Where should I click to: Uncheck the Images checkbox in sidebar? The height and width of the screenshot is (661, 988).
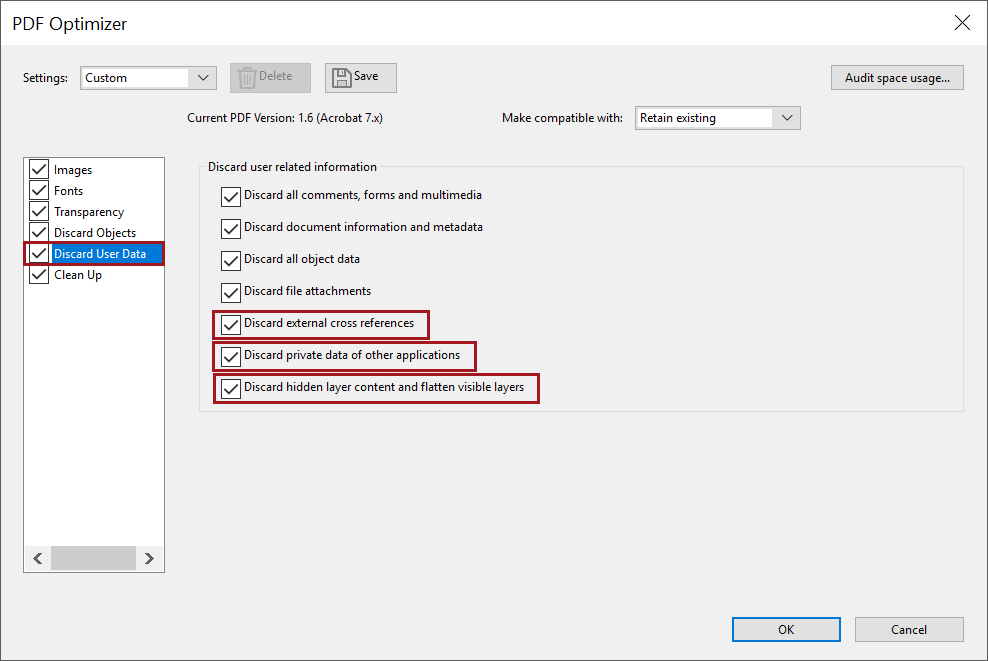coord(38,169)
